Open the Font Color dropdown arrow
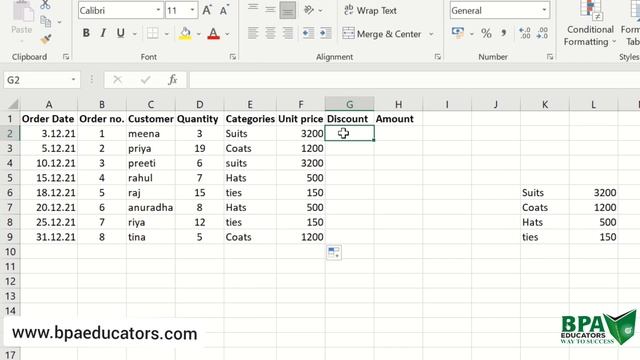640x360 pixels. pyautogui.click(x=227, y=34)
